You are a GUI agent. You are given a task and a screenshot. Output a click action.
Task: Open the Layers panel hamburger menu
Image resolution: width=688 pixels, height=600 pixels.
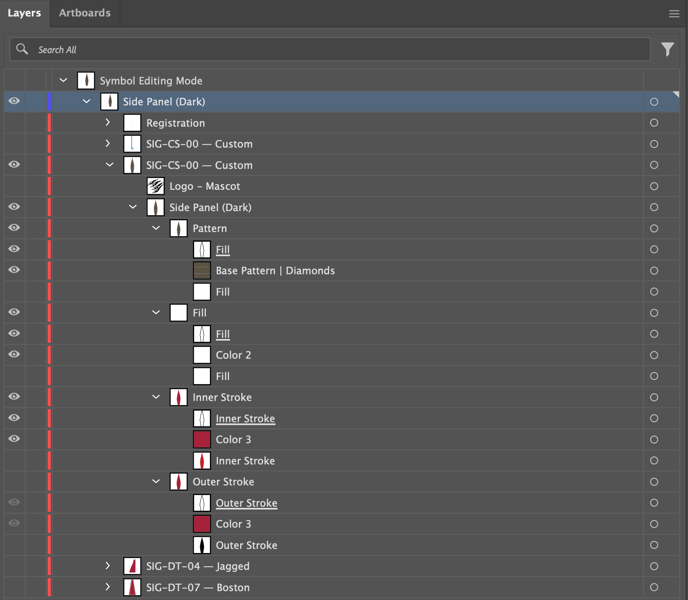674,14
